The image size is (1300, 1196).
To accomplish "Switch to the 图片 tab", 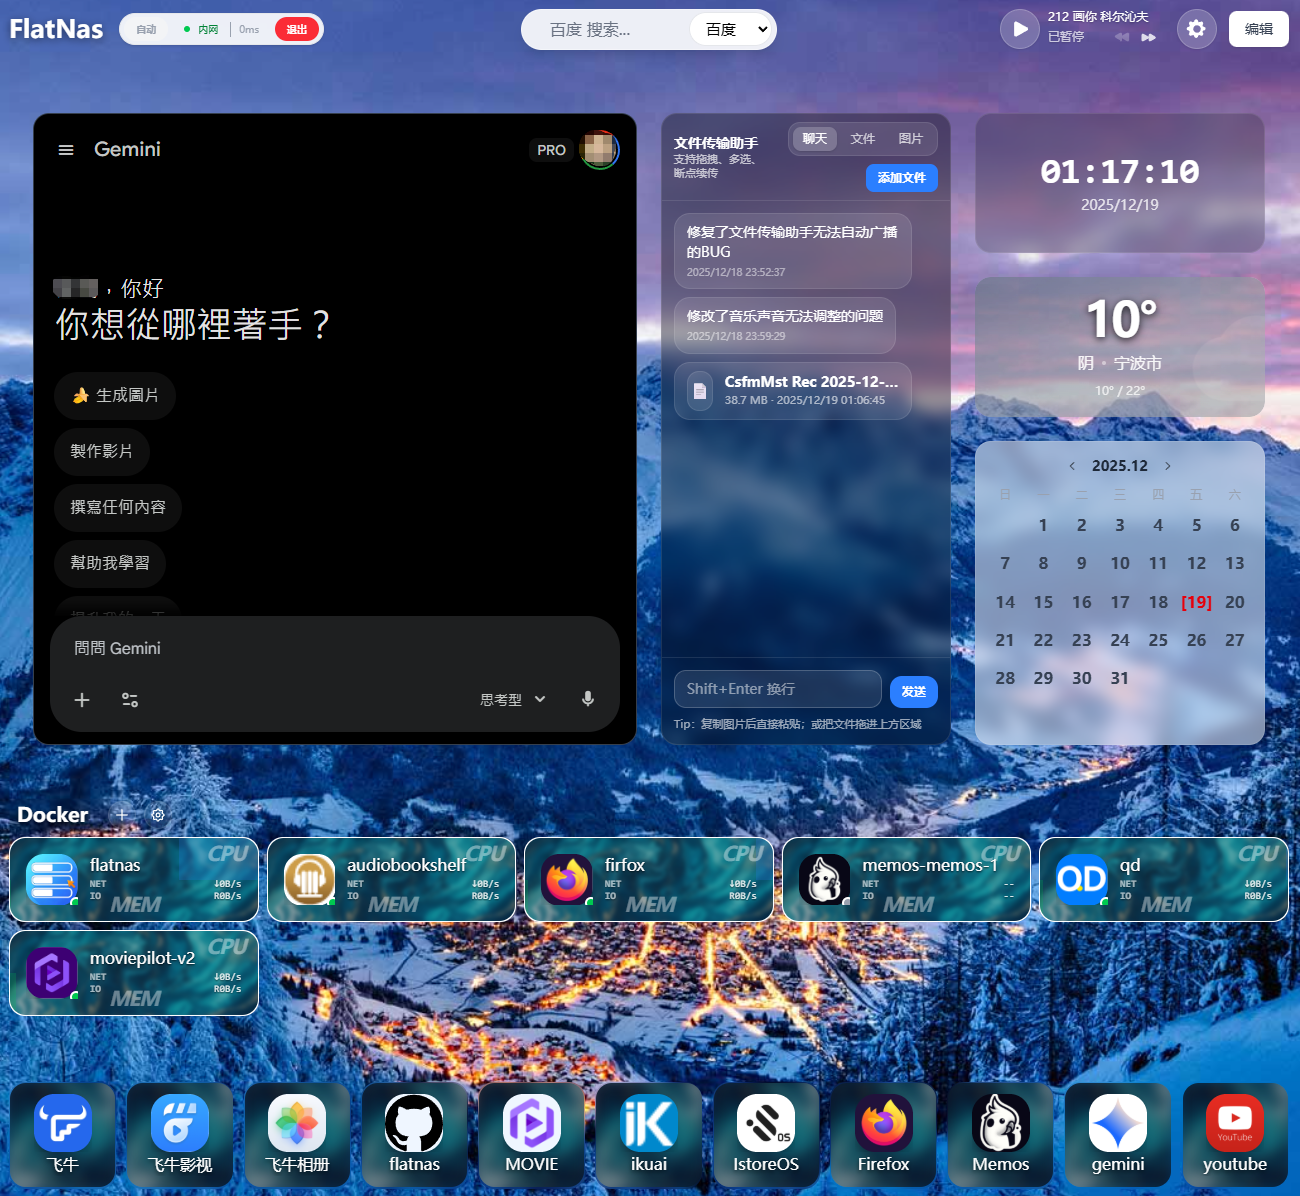I will click(x=910, y=139).
